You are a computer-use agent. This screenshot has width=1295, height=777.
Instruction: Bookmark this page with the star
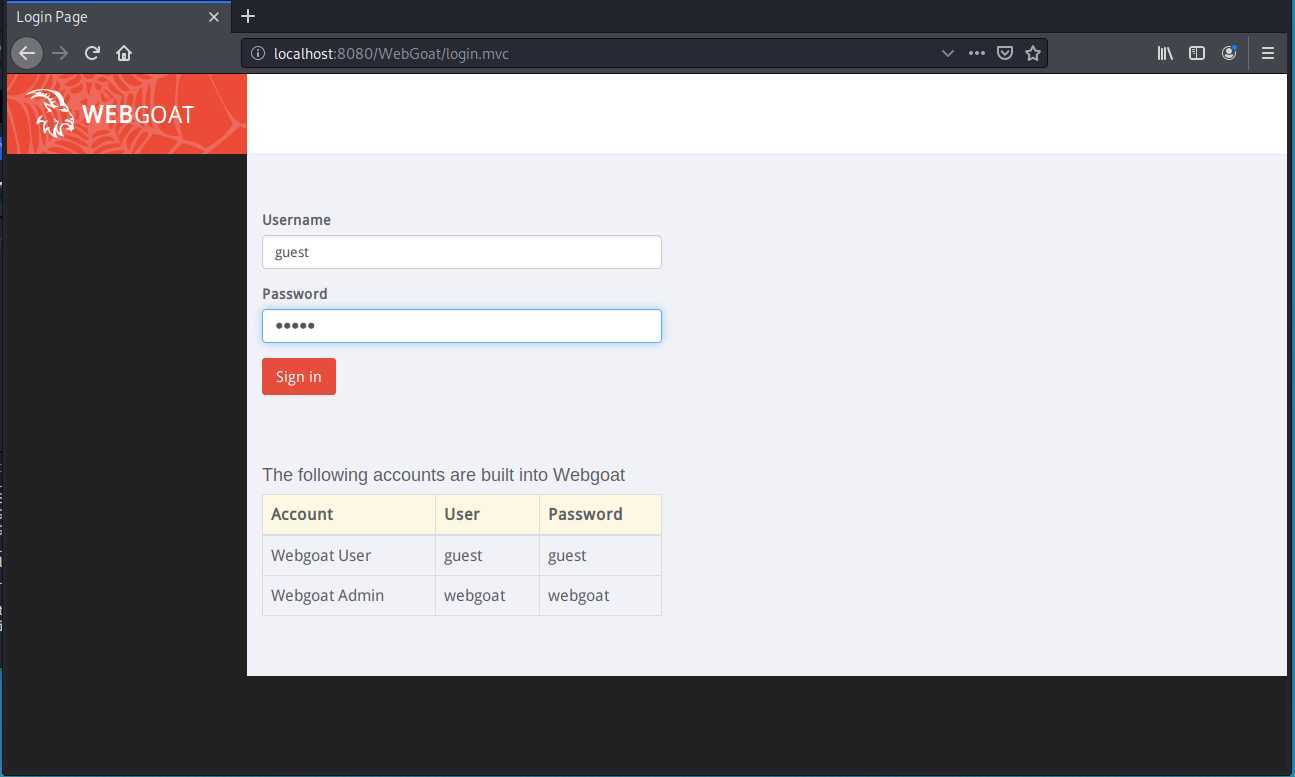pos(1033,53)
